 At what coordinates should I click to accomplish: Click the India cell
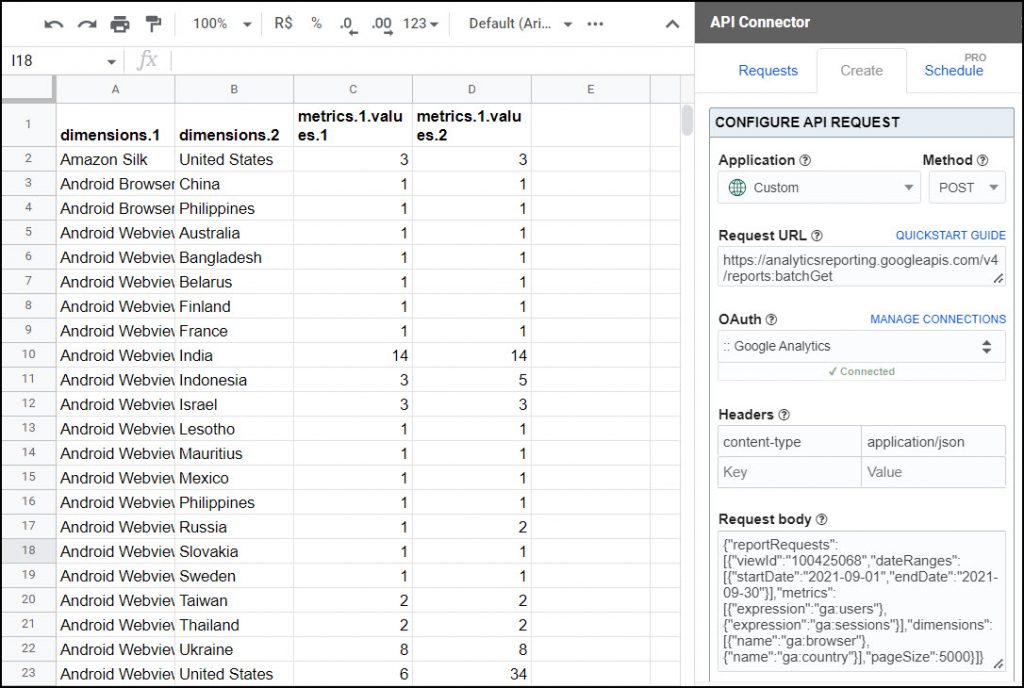pos(234,355)
